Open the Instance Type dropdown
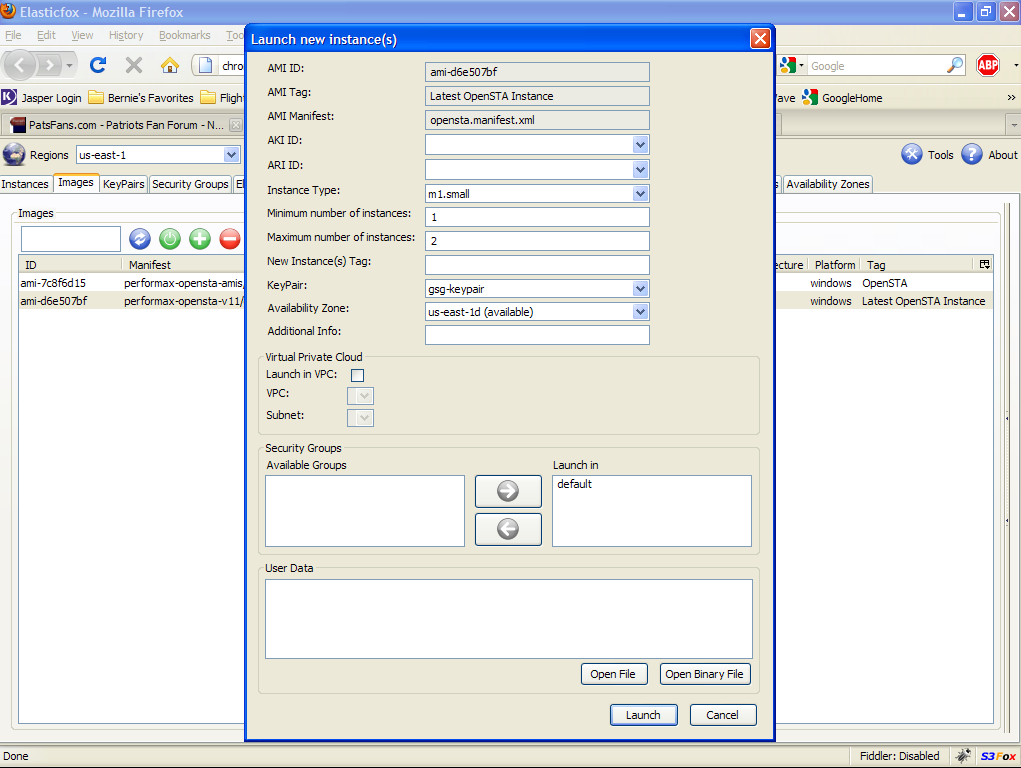The height and width of the screenshot is (768, 1021). [640, 193]
